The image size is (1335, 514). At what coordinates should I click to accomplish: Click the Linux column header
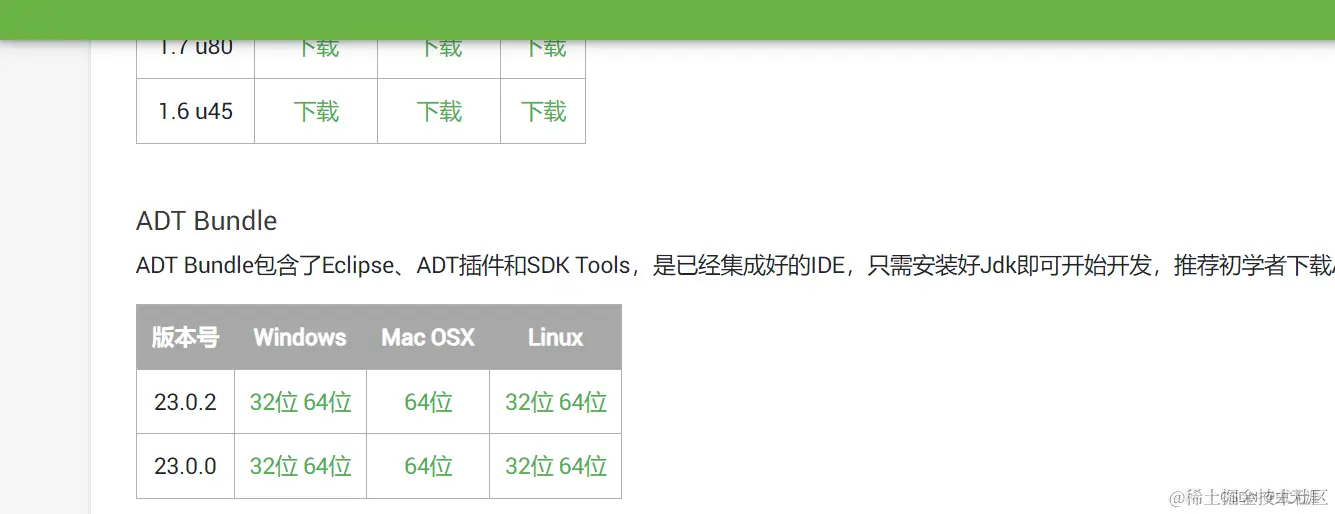point(555,337)
